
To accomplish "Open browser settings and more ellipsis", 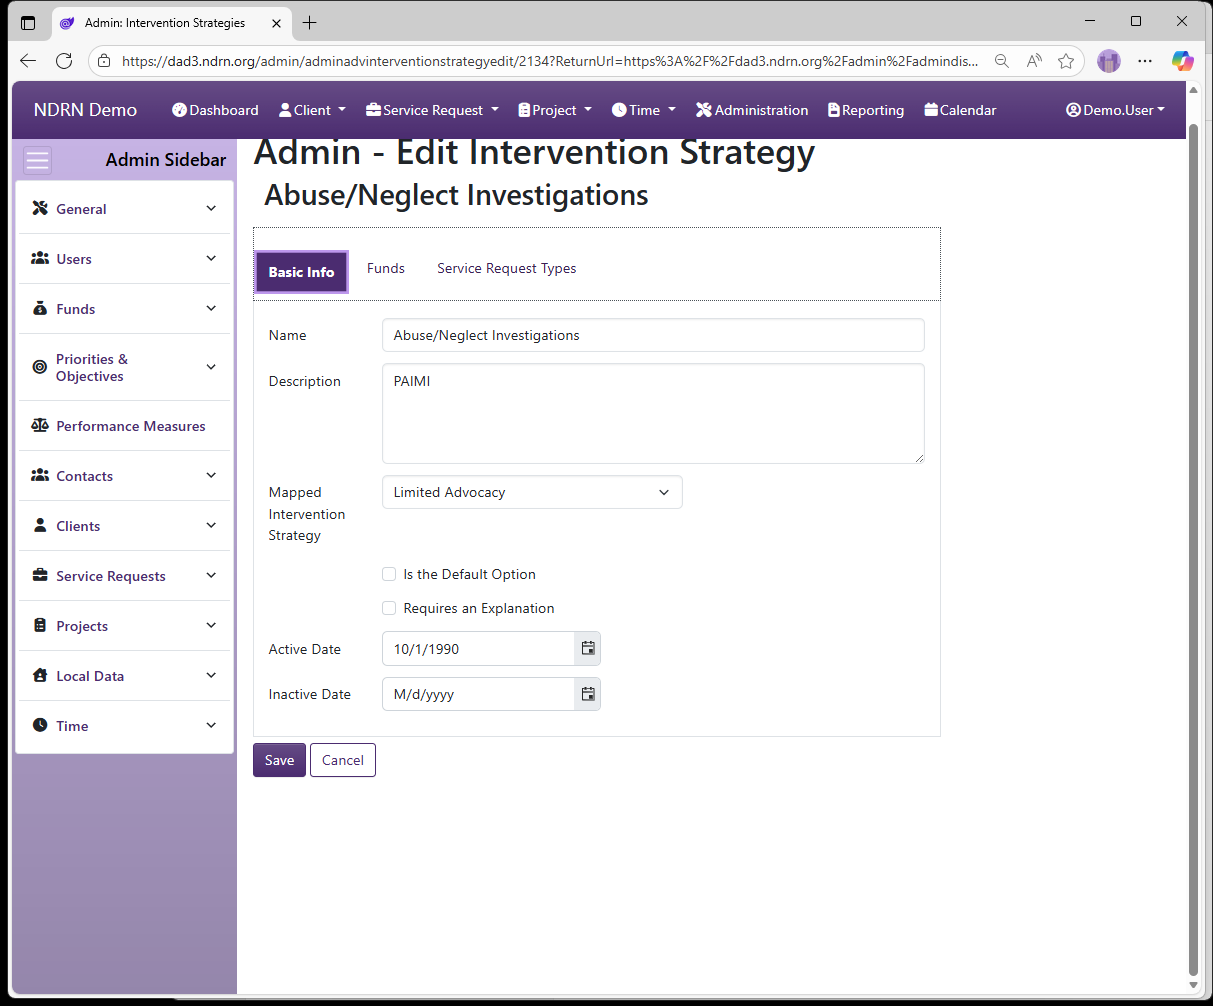I will point(1145,61).
